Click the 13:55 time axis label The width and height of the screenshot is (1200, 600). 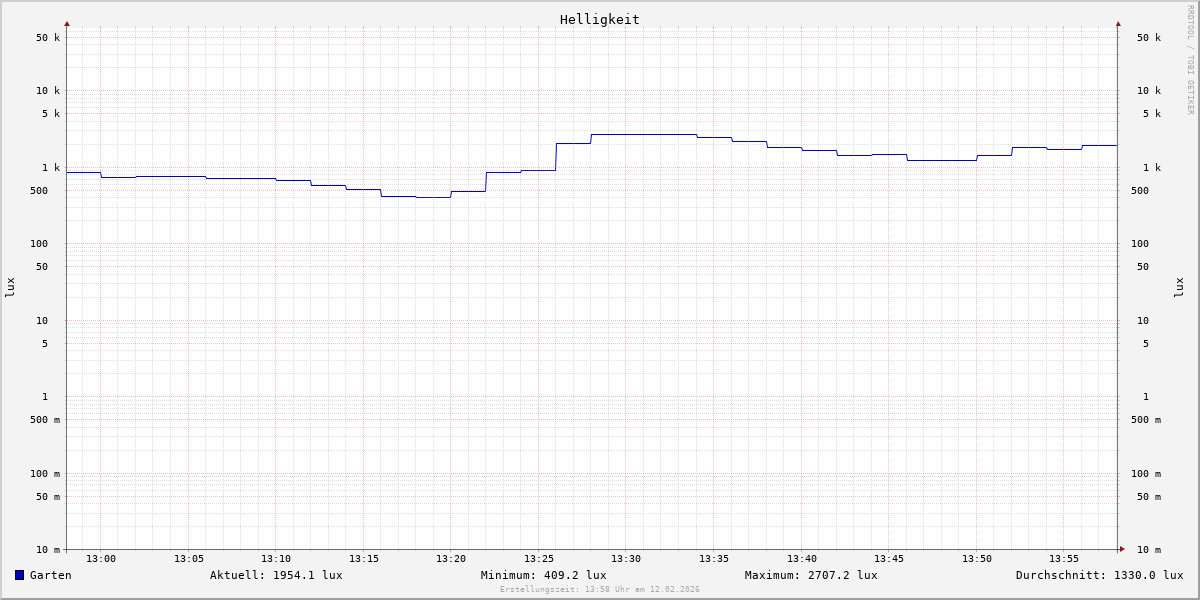click(x=1064, y=559)
